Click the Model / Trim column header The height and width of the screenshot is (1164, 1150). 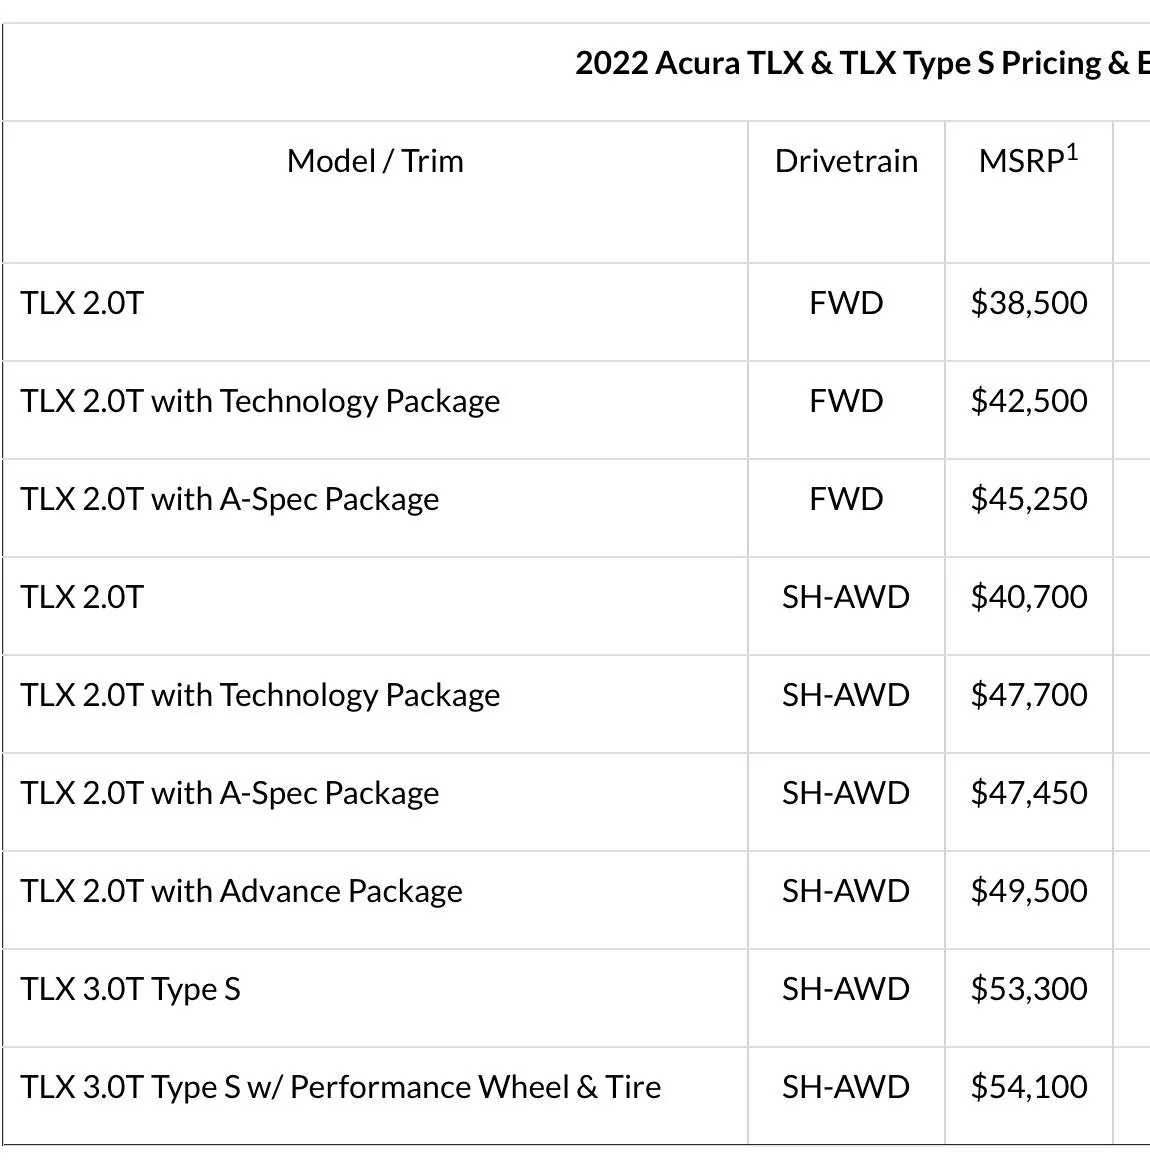coord(375,161)
